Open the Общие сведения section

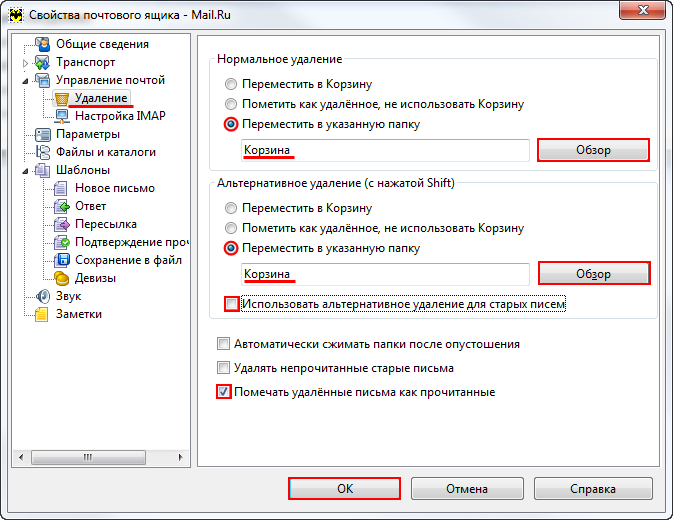click(102, 44)
